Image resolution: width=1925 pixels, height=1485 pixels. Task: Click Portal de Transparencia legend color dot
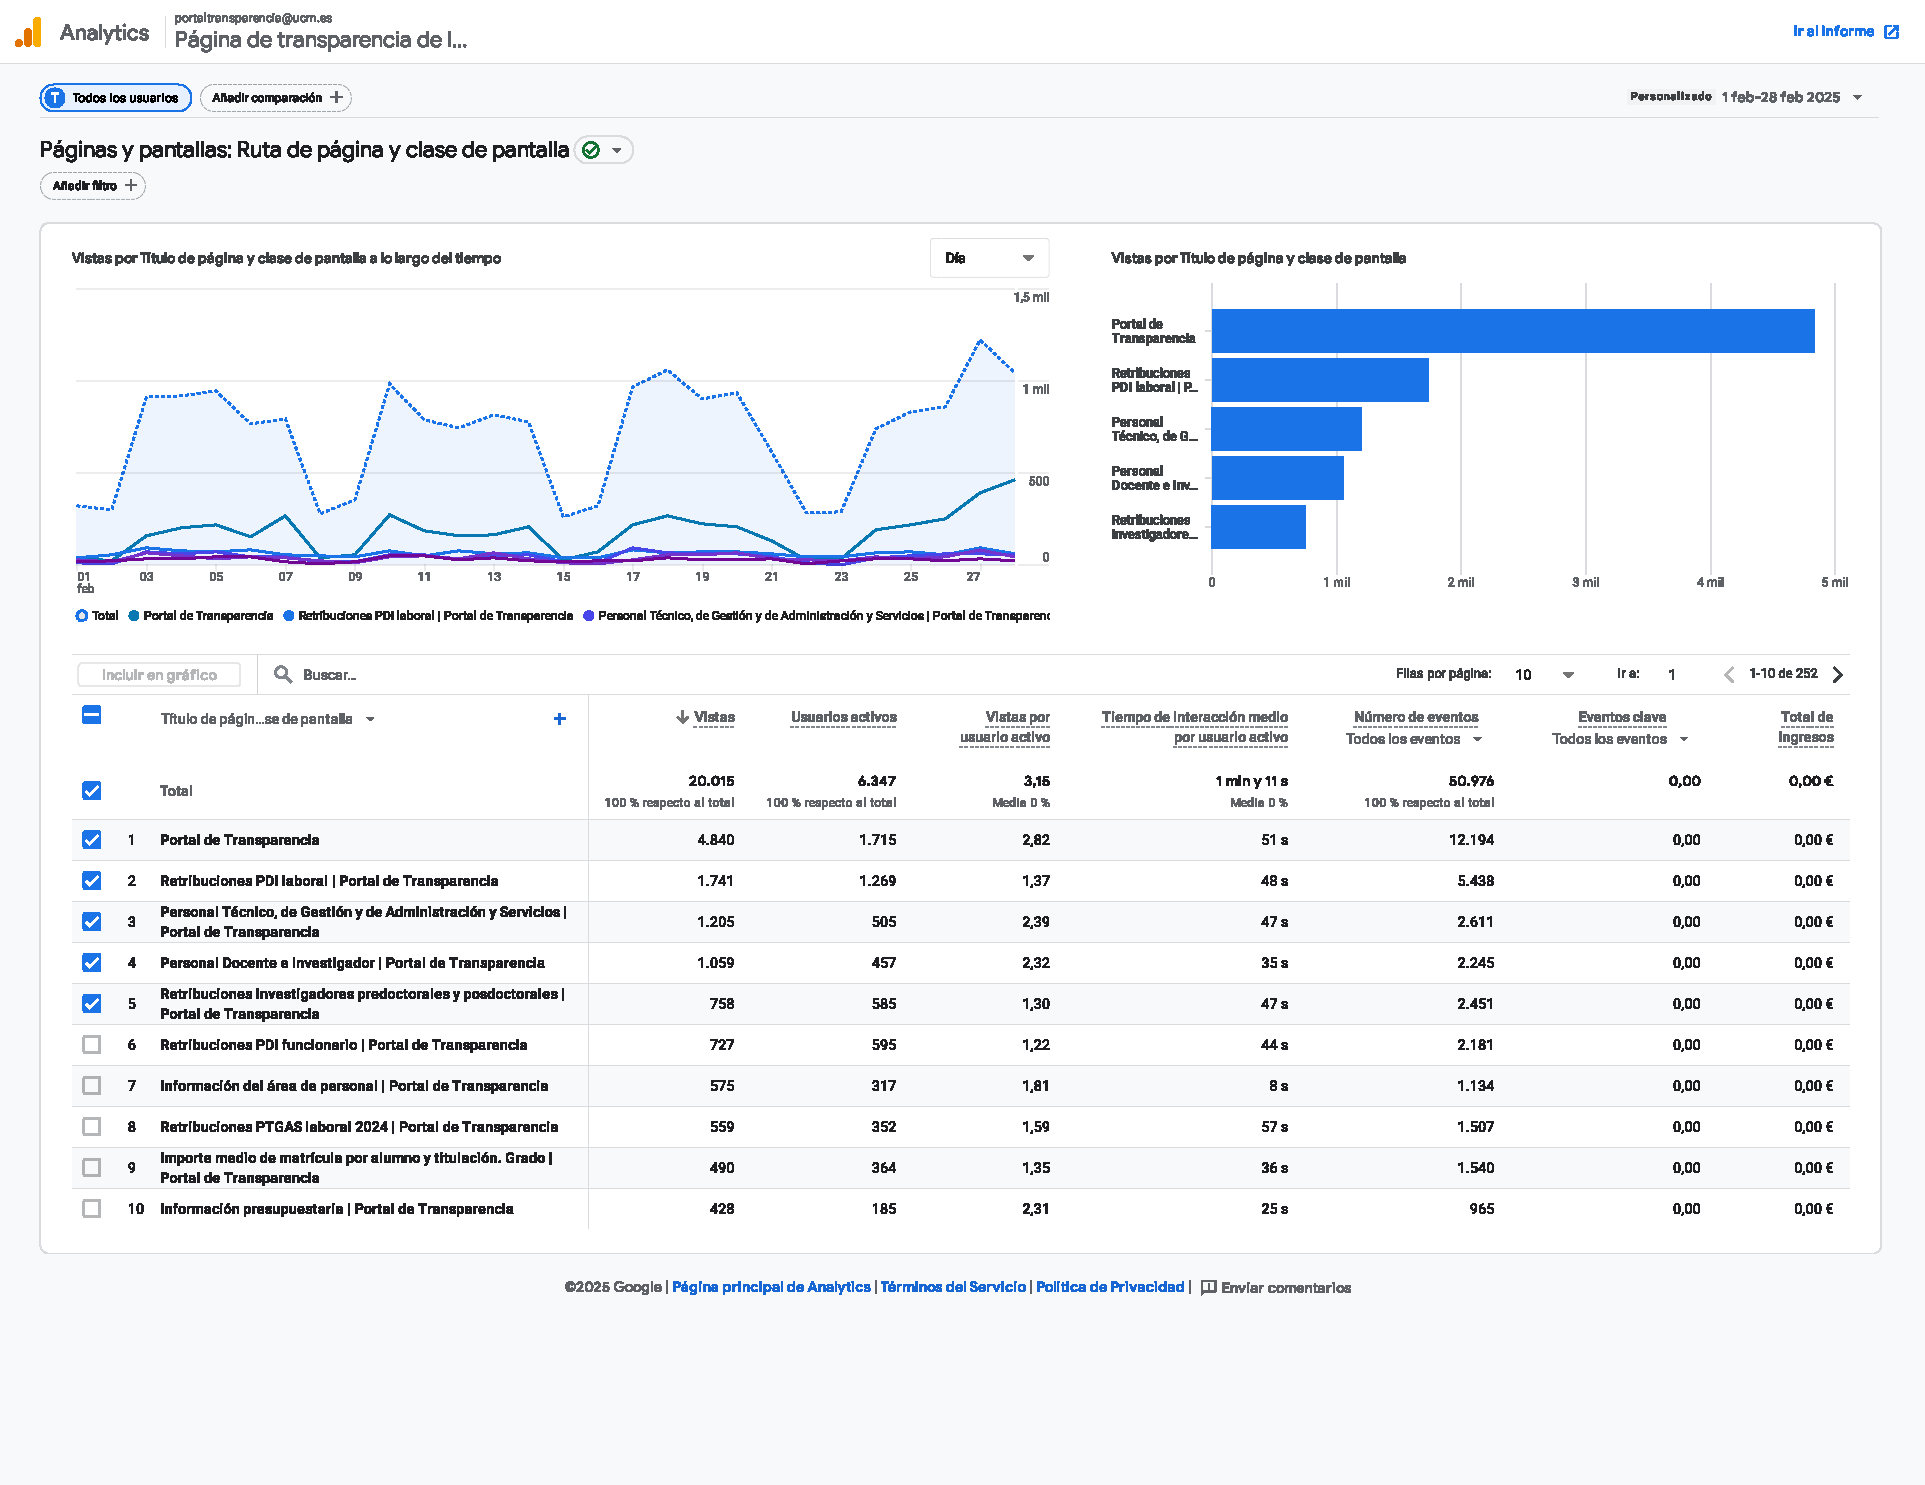(x=133, y=616)
